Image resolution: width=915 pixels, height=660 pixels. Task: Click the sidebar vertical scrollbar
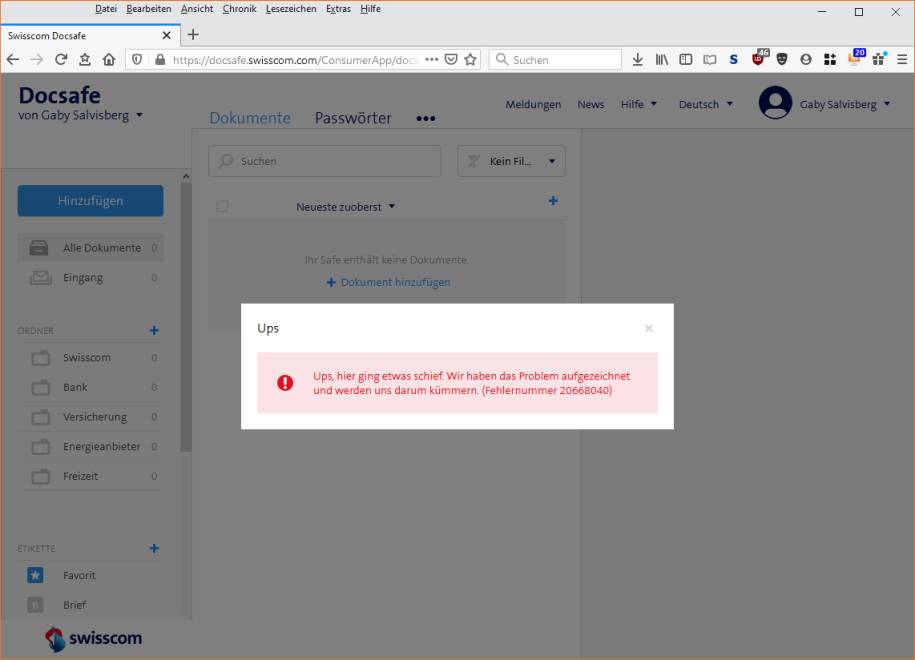pyautogui.click(x=186, y=317)
